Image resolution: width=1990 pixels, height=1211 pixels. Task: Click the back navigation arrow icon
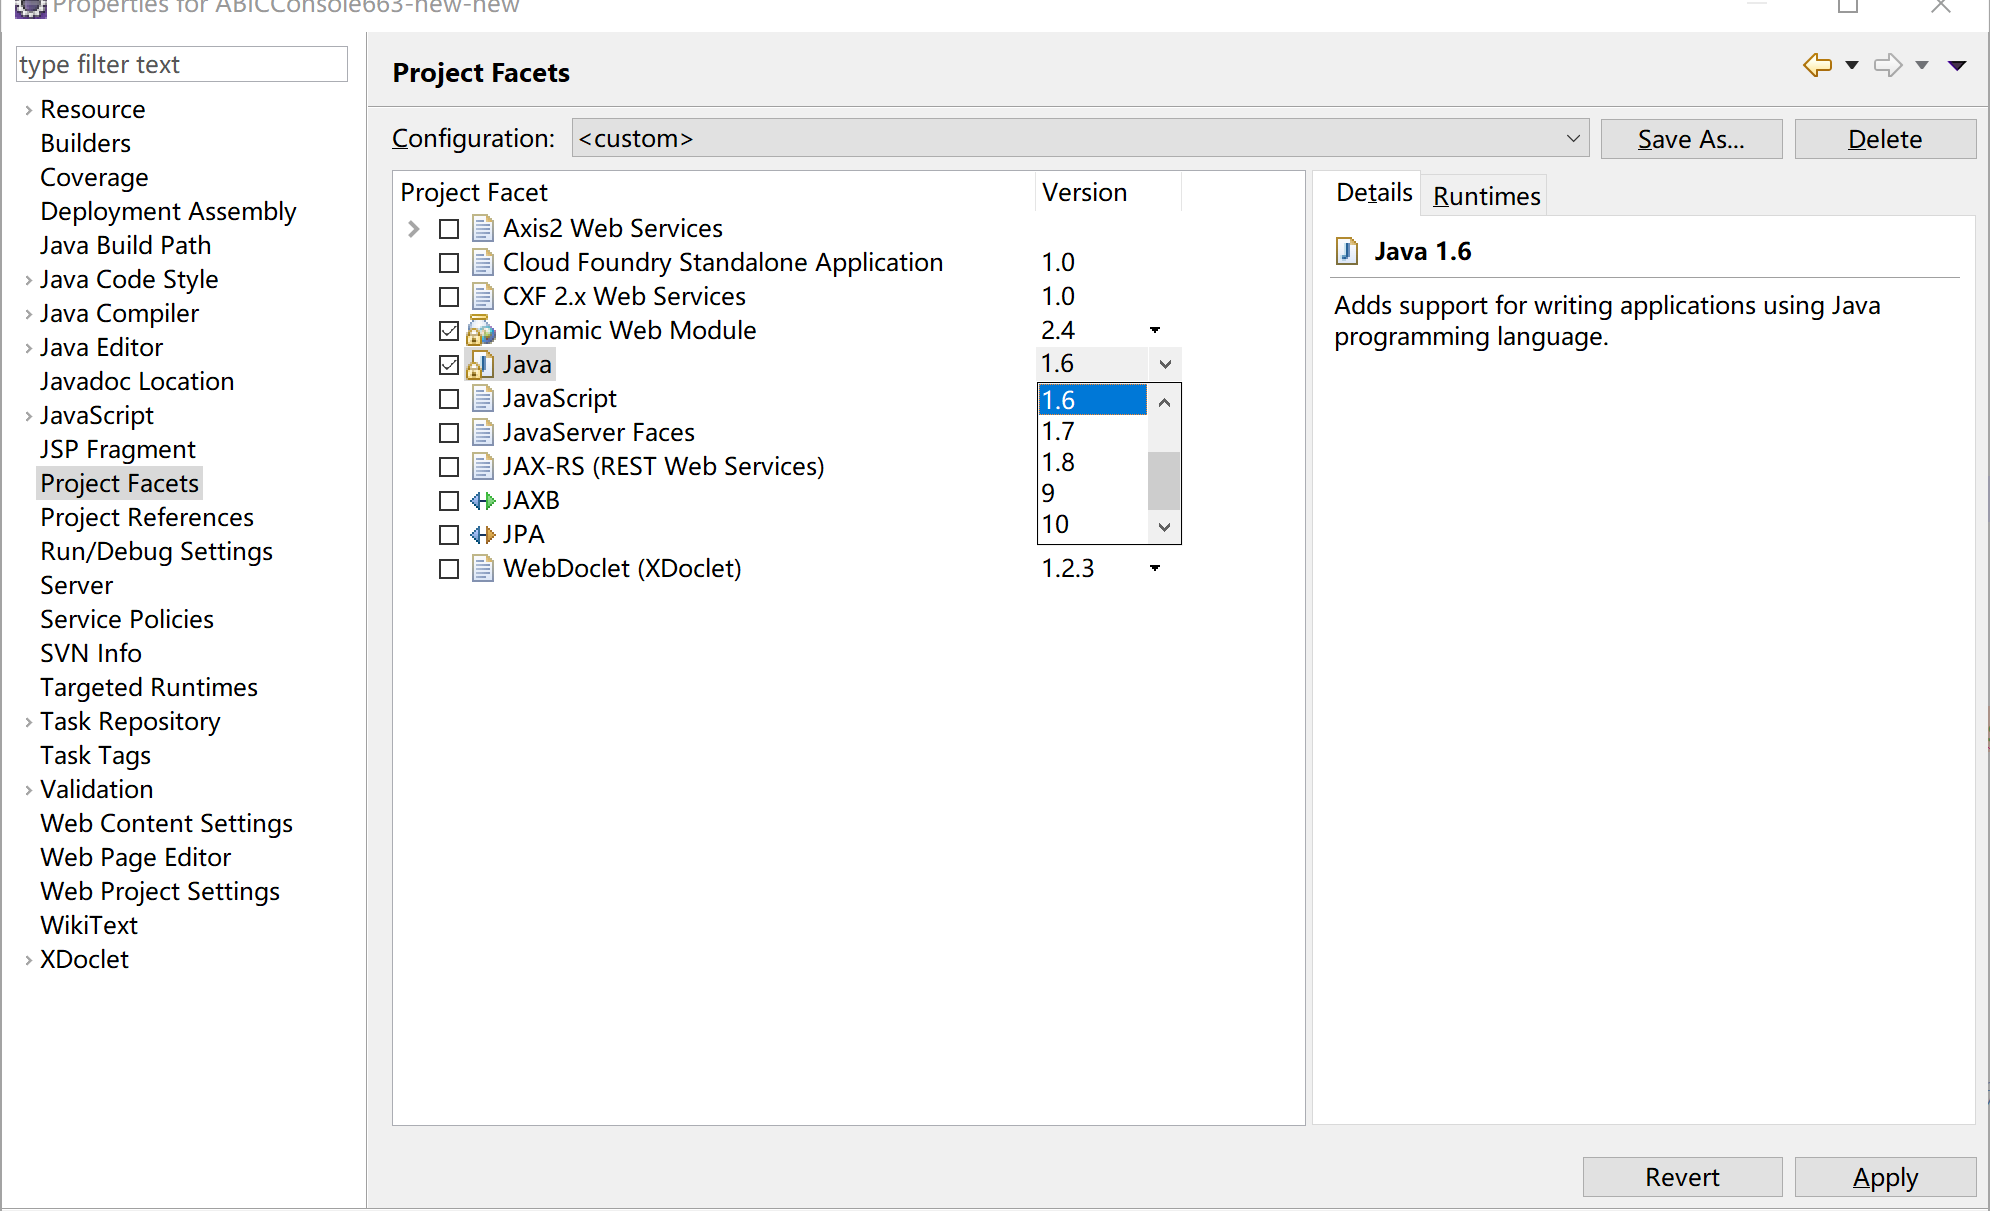1817,65
